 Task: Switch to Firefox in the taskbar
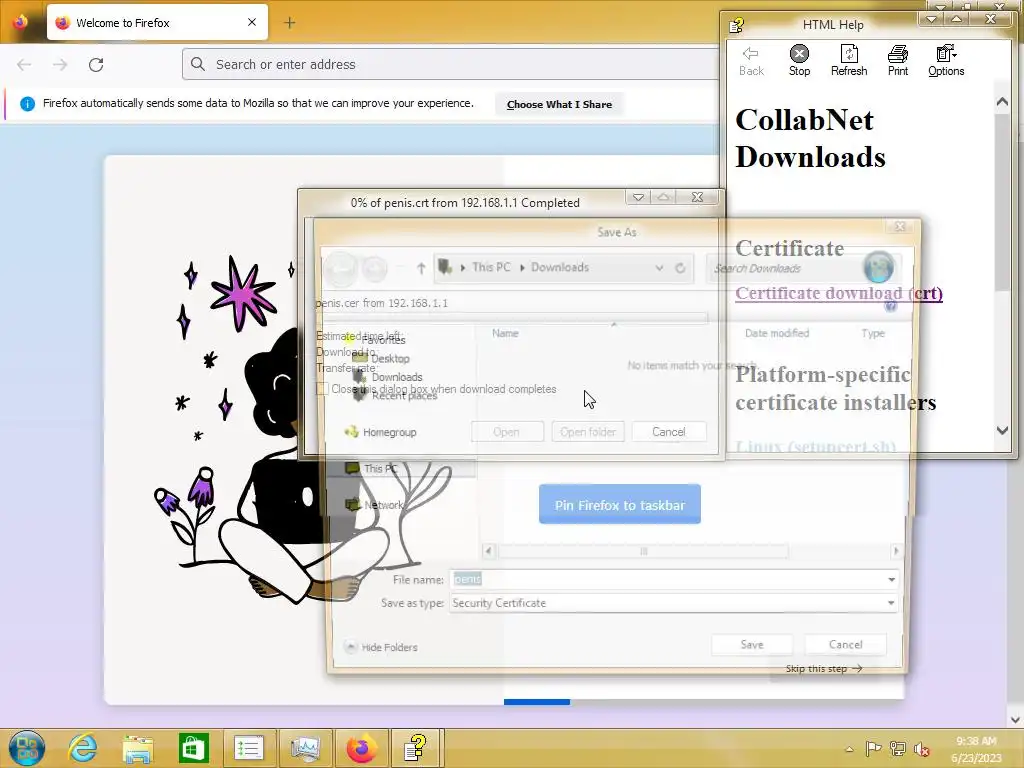point(361,748)
